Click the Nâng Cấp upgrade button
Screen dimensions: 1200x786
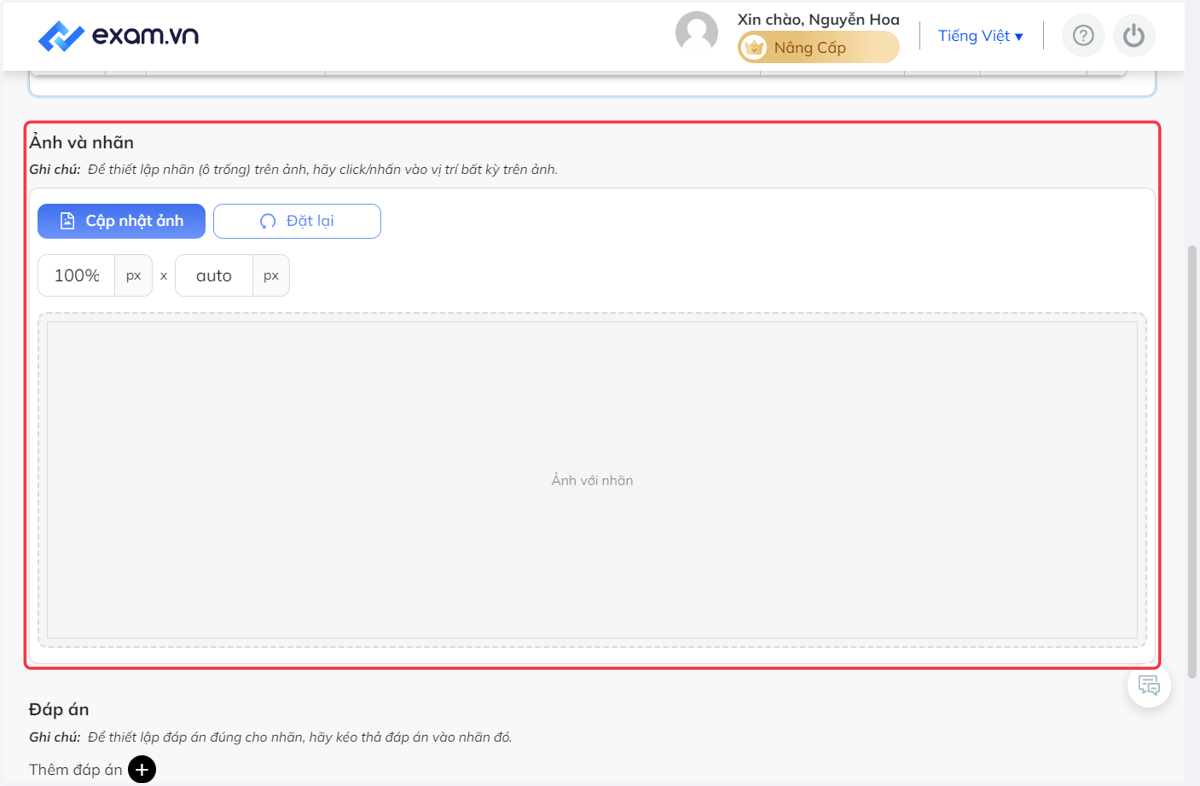[x=819, y=47]
